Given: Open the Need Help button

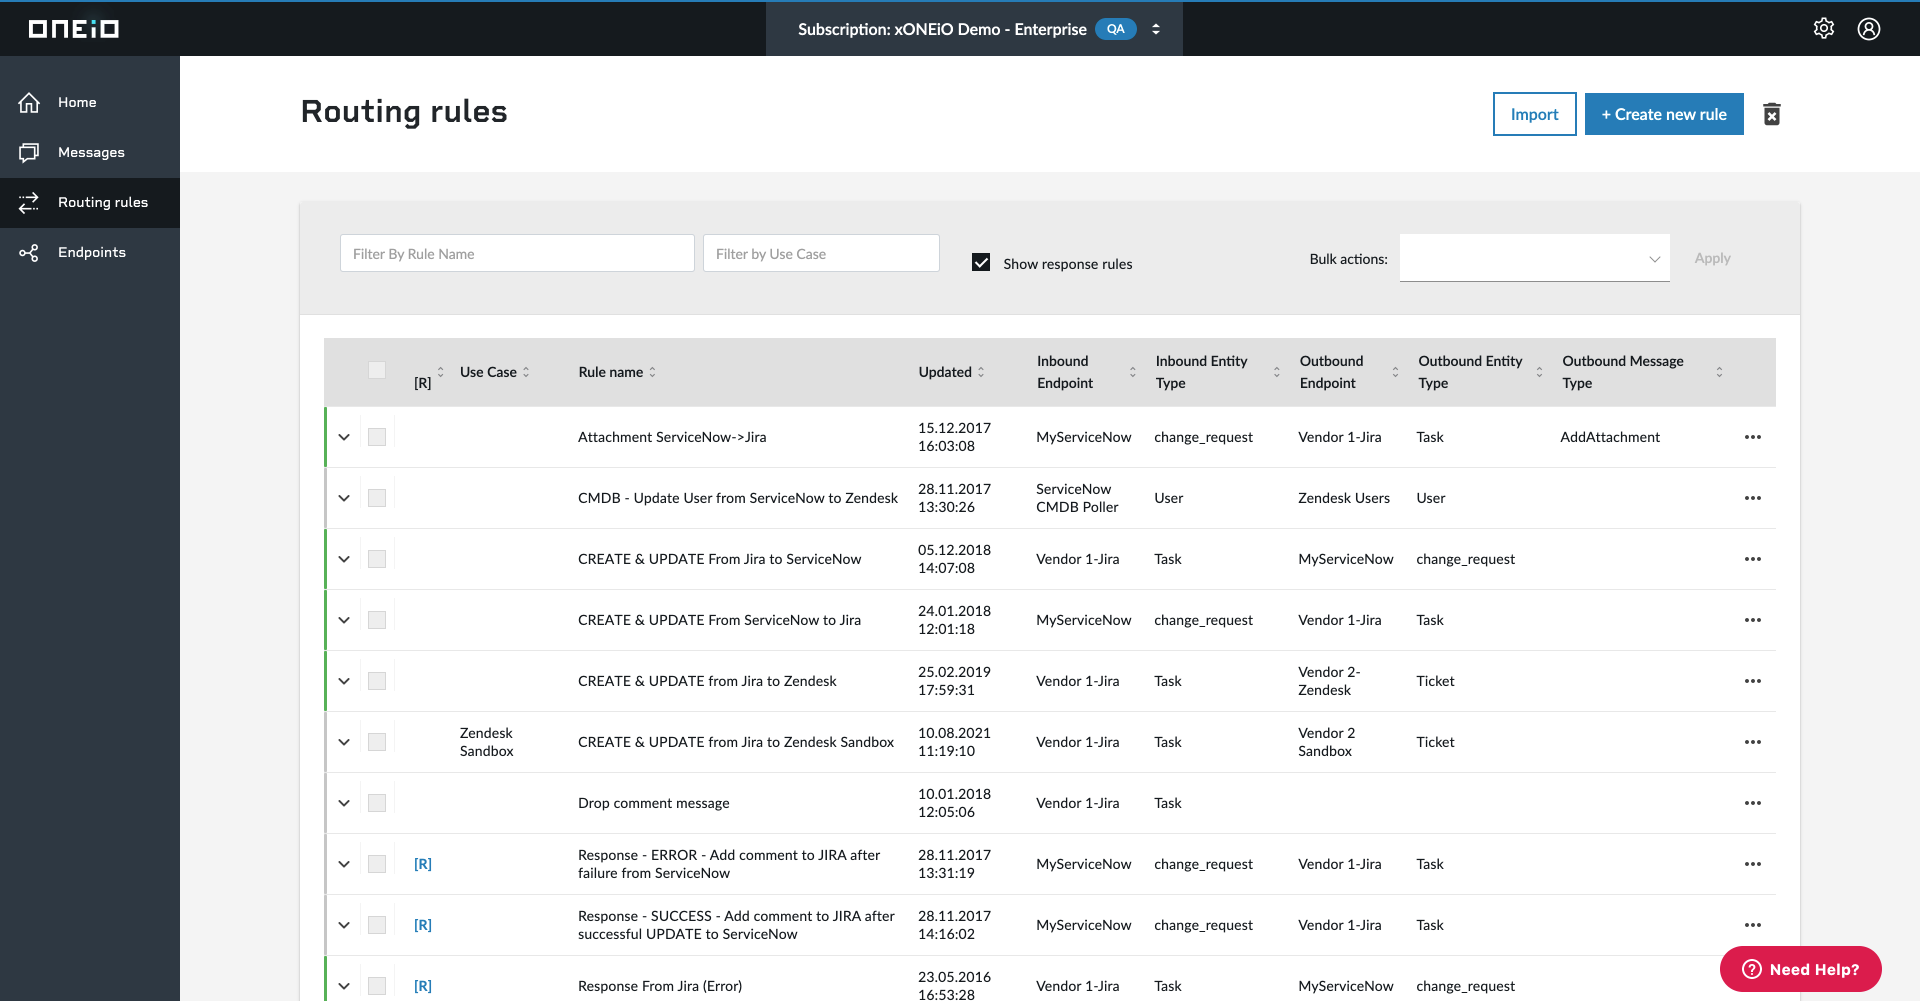Looking at the screenshot, I should pyautogui.click(x=1801, y=969).
